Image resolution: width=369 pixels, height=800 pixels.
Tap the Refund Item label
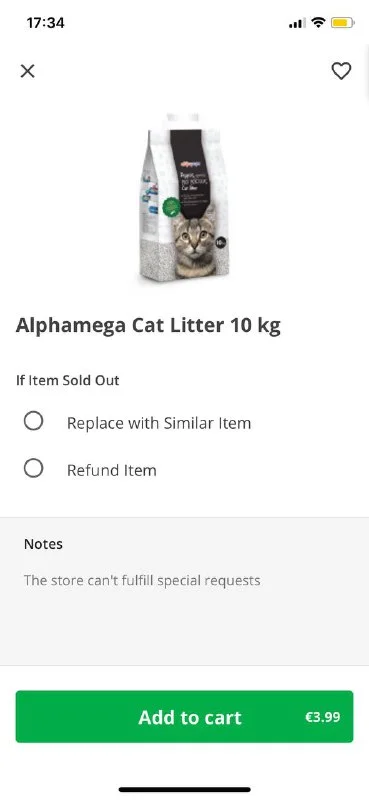(112, 470)
